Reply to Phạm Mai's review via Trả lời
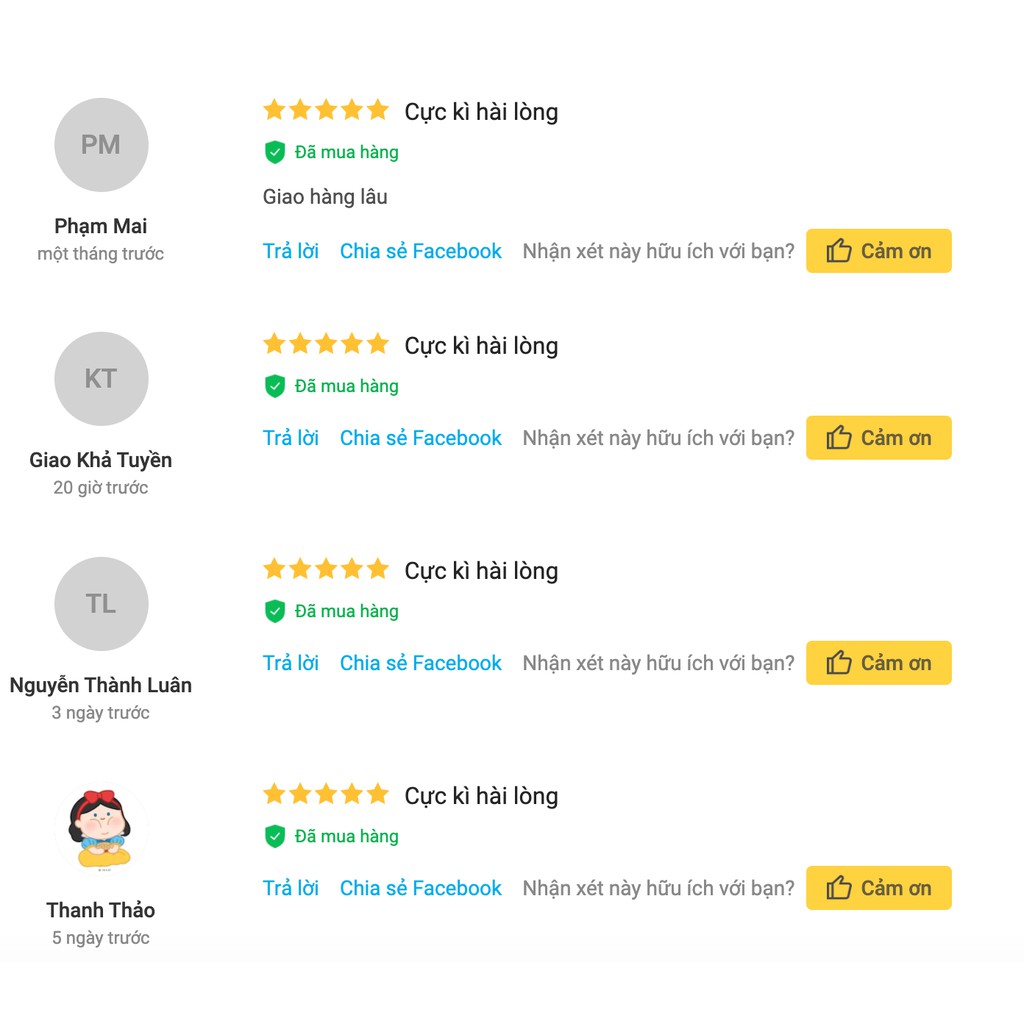This screenshot has width=1024, height=1024. pos(291,251)
